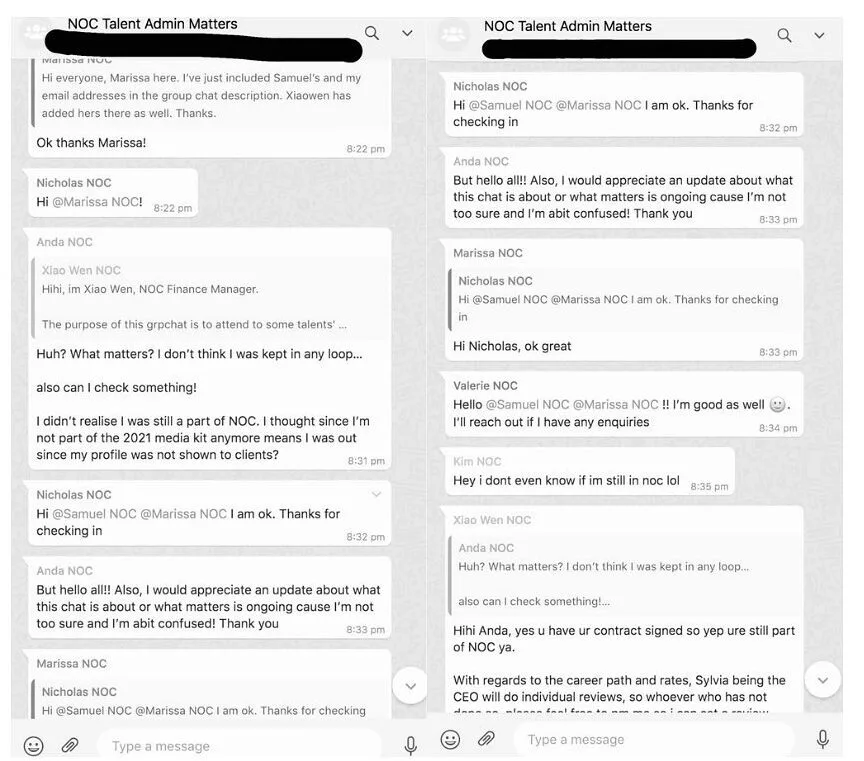The width and height of the screenshot is (864, 761).
Task: Focus the "Type a message" field in left chat
Action: (x=240, y=746)
